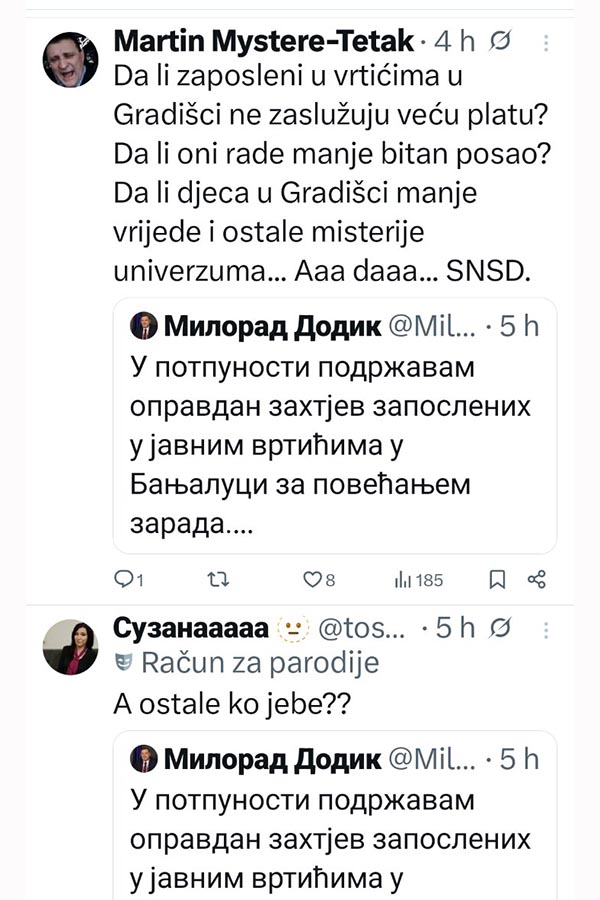Open Сузанааааа's profile avatar
The image size is (600, 900).
coord(69,647)
